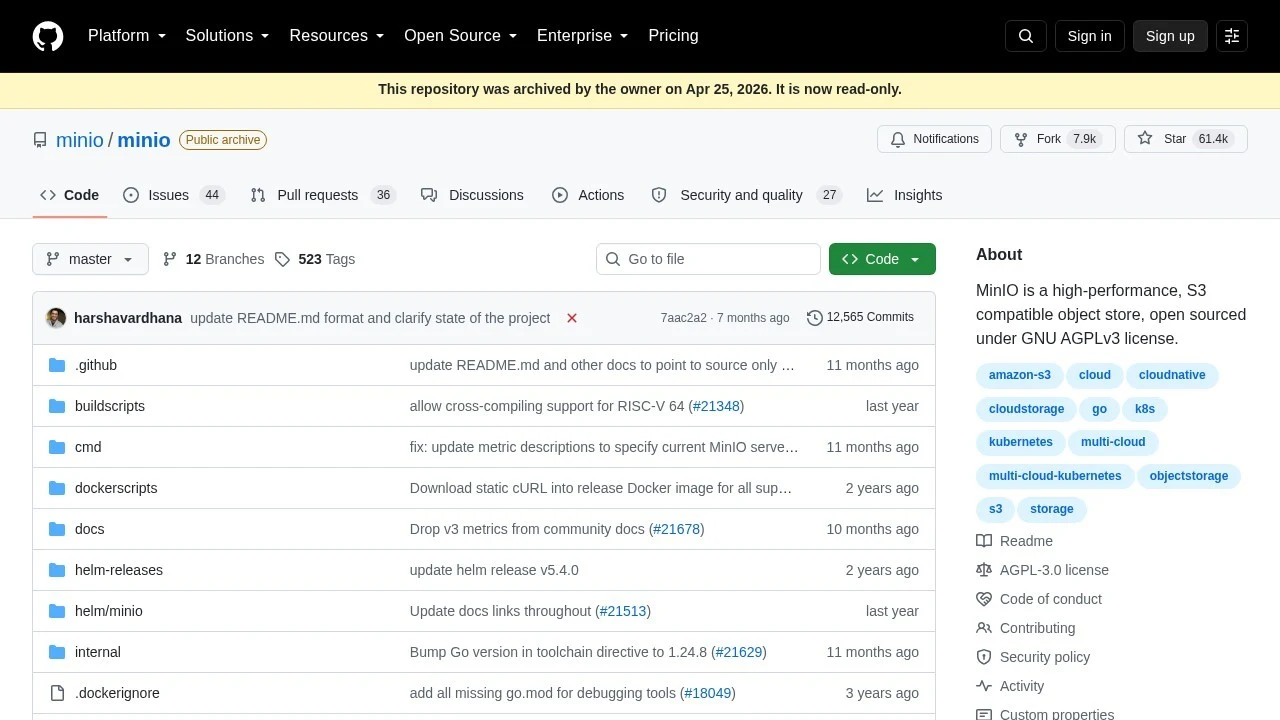1280x720 pixels.
Task: Open the search magnifier button
Action: click(1026, 36)
